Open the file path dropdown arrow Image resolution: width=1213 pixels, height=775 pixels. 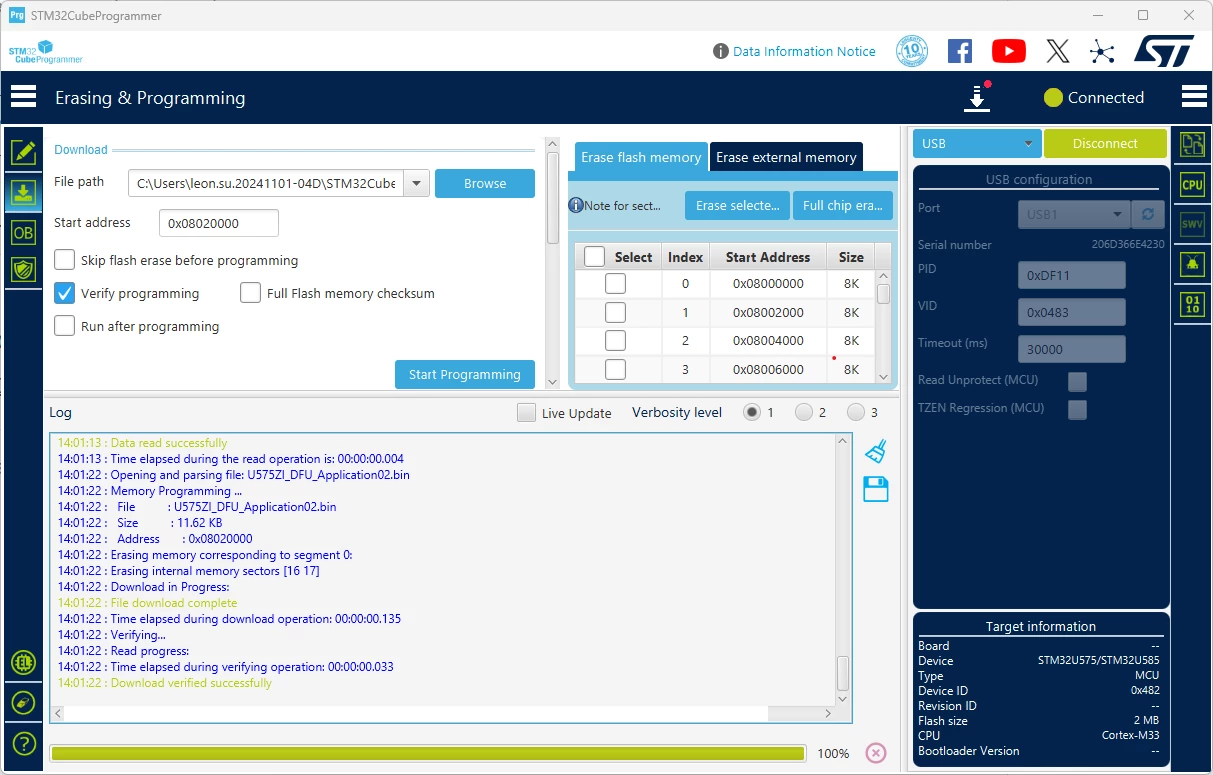click(x=417, y=183)
